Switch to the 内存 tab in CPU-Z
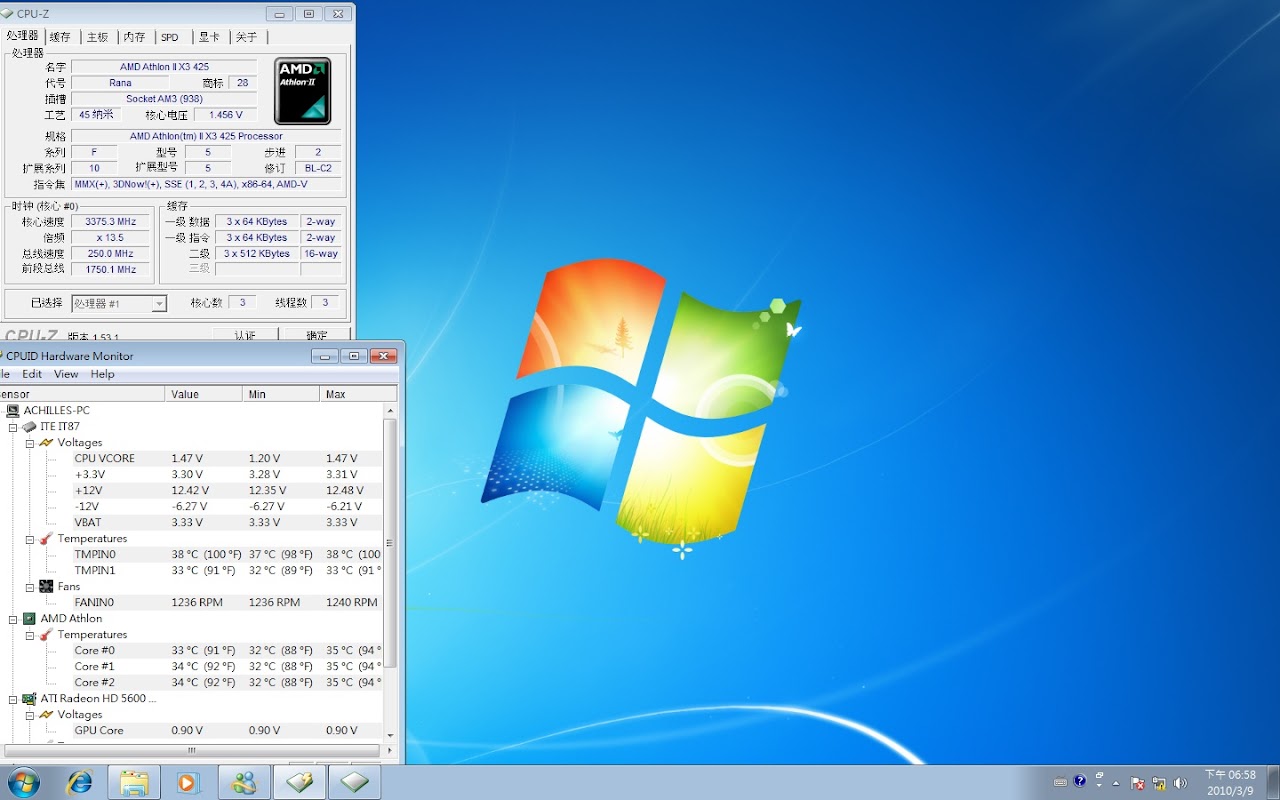 click(135, 37)
